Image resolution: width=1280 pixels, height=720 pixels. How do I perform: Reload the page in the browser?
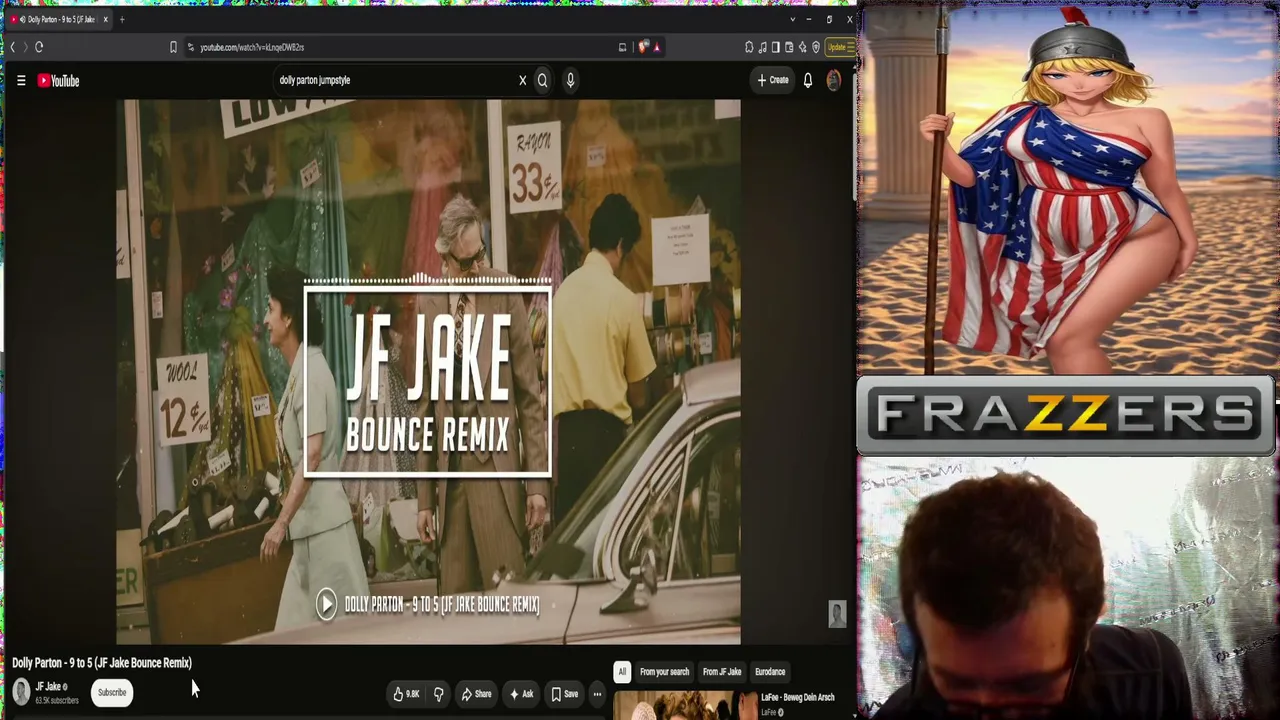pos(39,47)
